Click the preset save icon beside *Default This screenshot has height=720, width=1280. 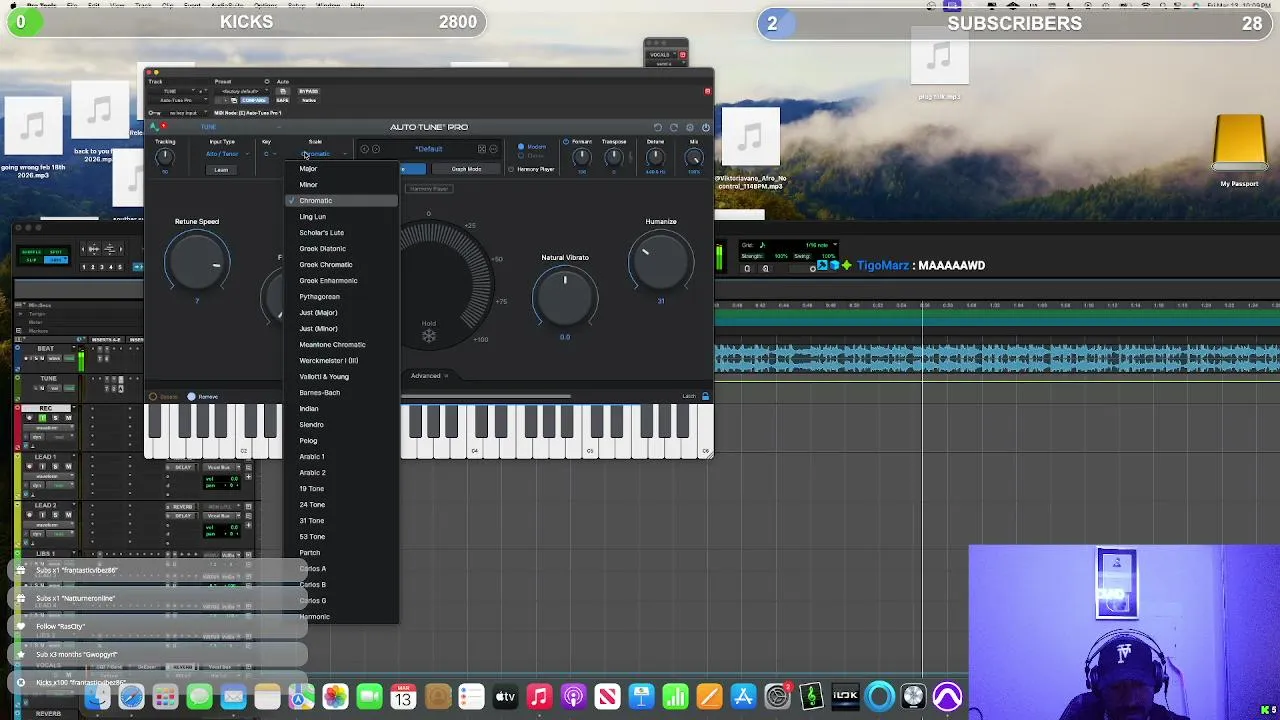pyautogui.click(x=481, y=149)
